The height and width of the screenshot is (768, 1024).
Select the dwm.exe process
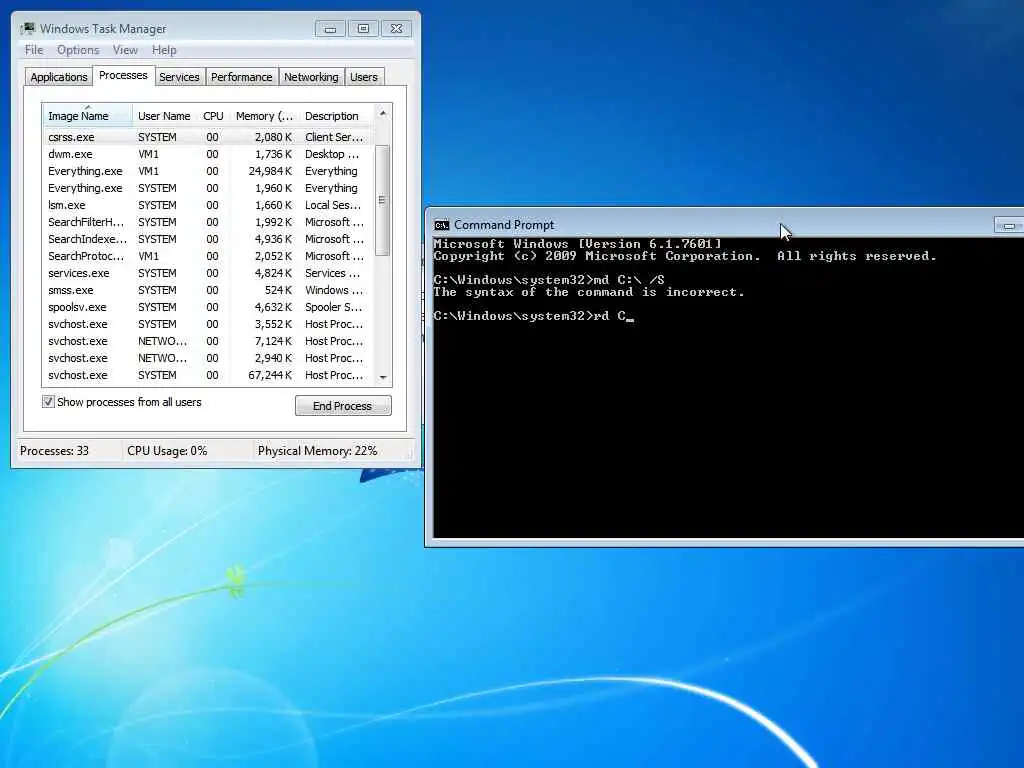click(x=209, y=154)
